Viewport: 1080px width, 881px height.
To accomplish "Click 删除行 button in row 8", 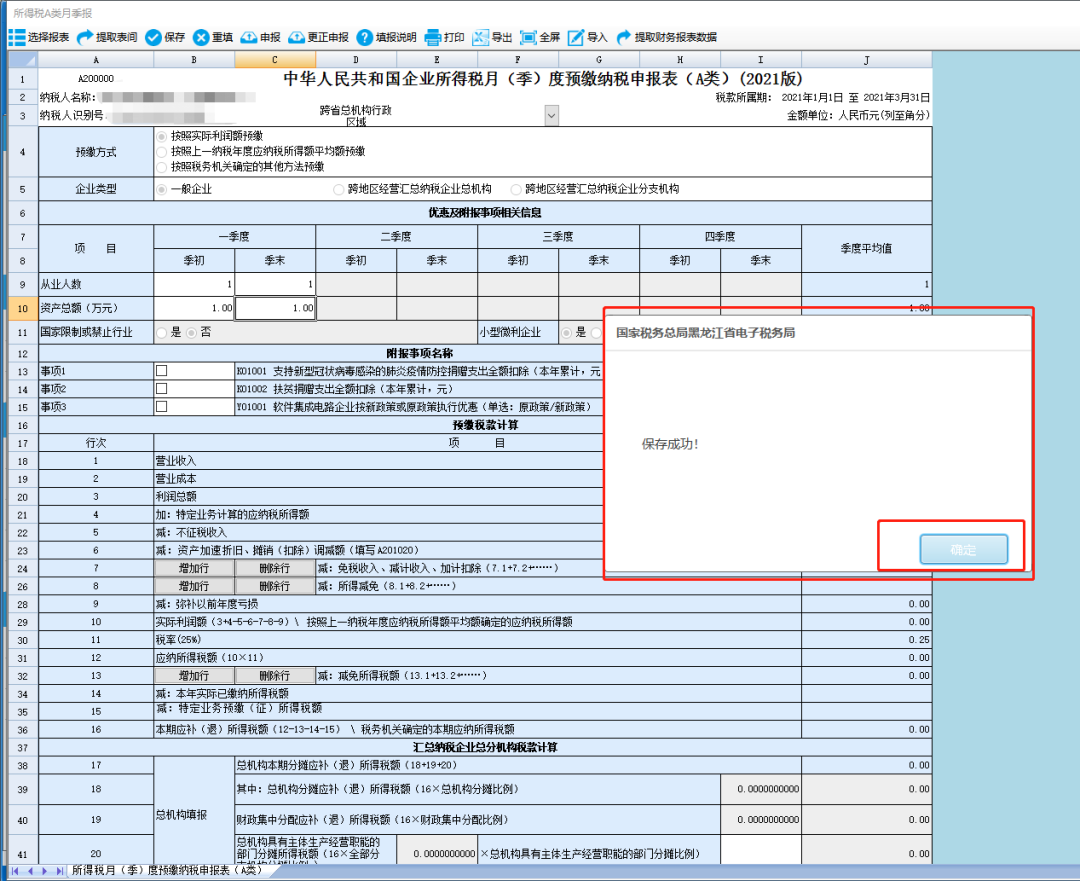I will [x=274, y=586].
